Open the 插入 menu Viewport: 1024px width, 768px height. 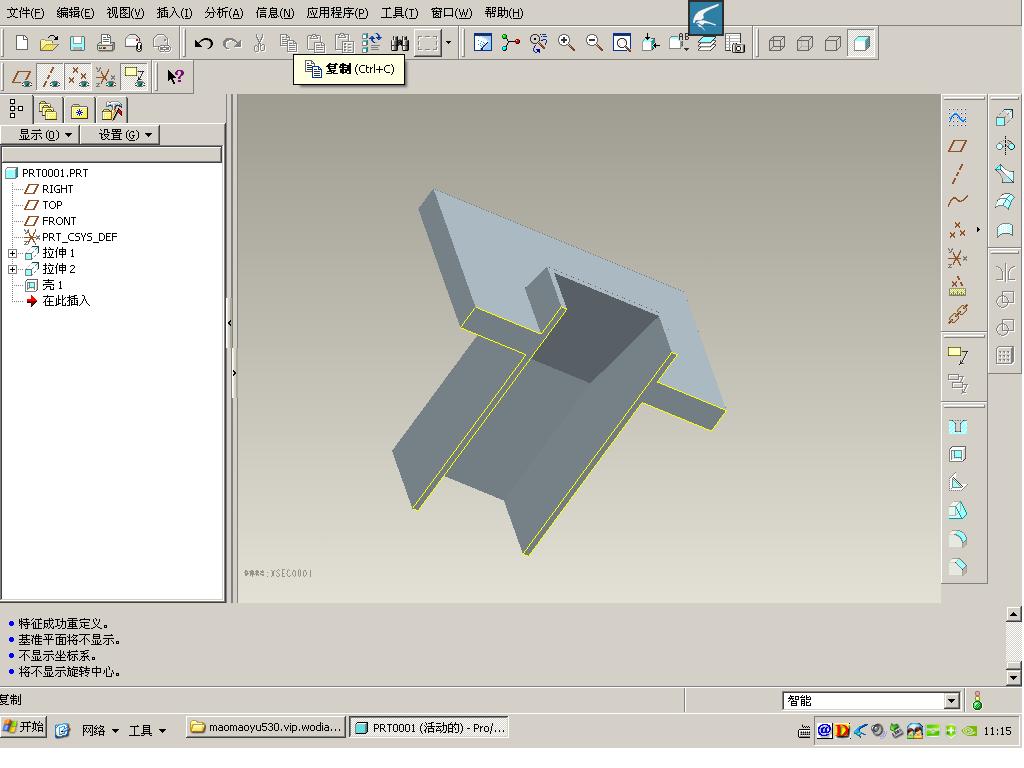click(x=174, y=13)
